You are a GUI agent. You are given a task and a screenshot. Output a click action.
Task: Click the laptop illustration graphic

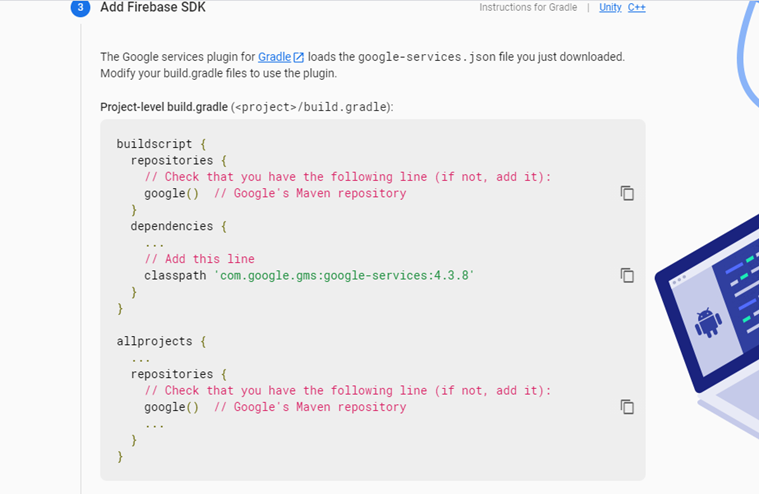coord(707,319)
